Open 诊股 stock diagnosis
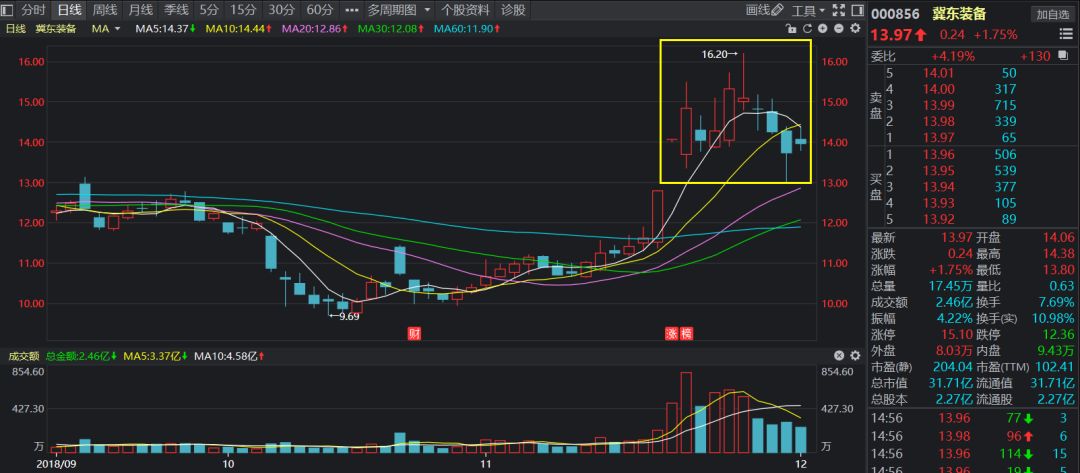The image size is (1080, 473). (x=513, y=10)
